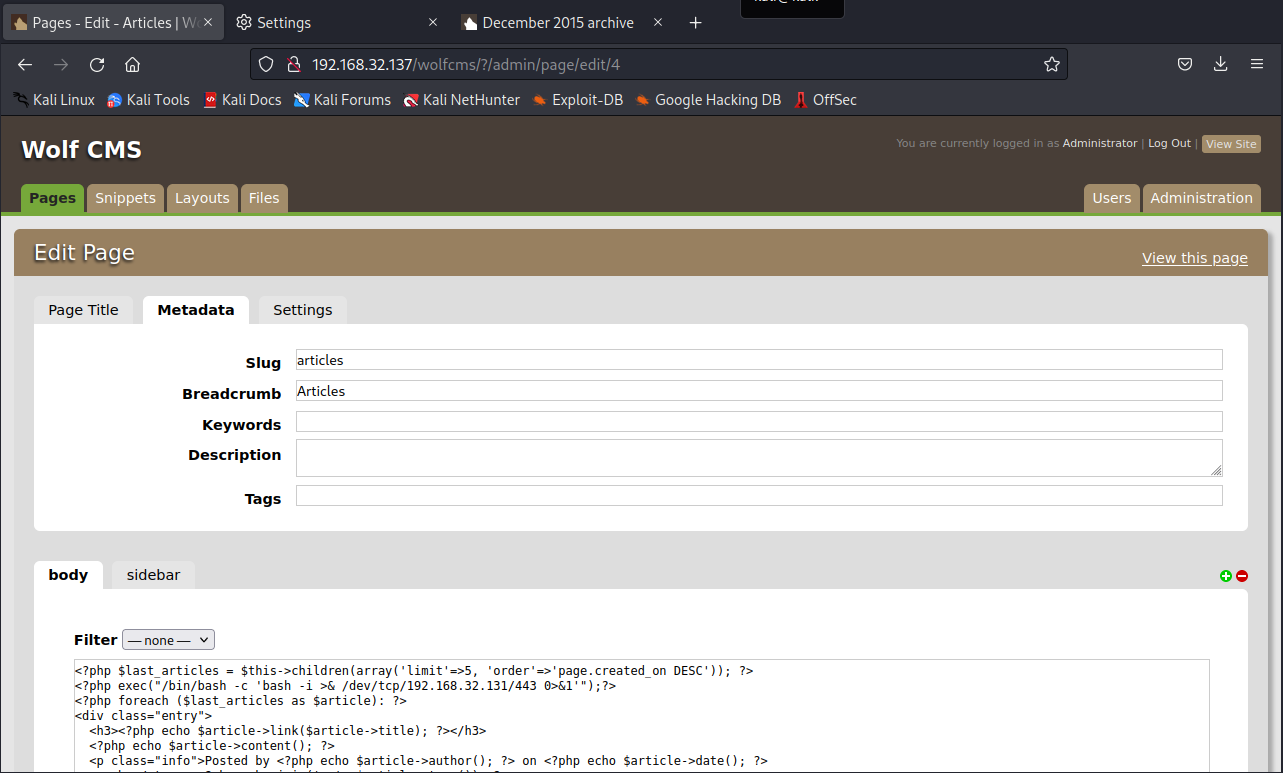Open the Pages section tab
Viewport: 1283px width, 773px height.
pyautogui.click(x=53, y=198)
